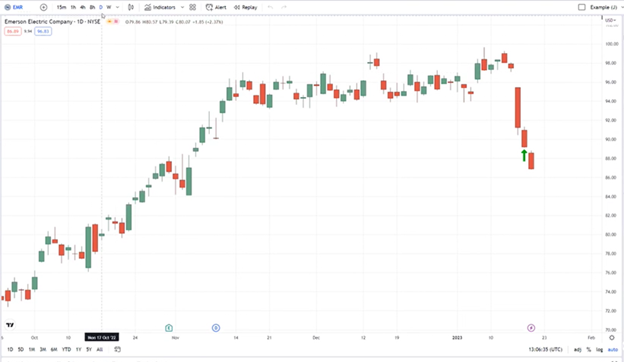This screenshot has height=362, width=624.
Task: Create a new Alert
Action: [216, 7]
